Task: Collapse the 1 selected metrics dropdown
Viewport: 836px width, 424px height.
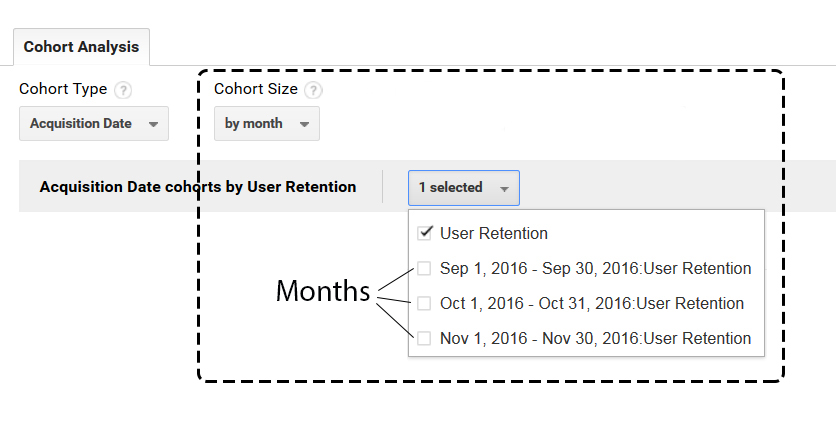Action: pyautogui.click(x=464, y=188)
